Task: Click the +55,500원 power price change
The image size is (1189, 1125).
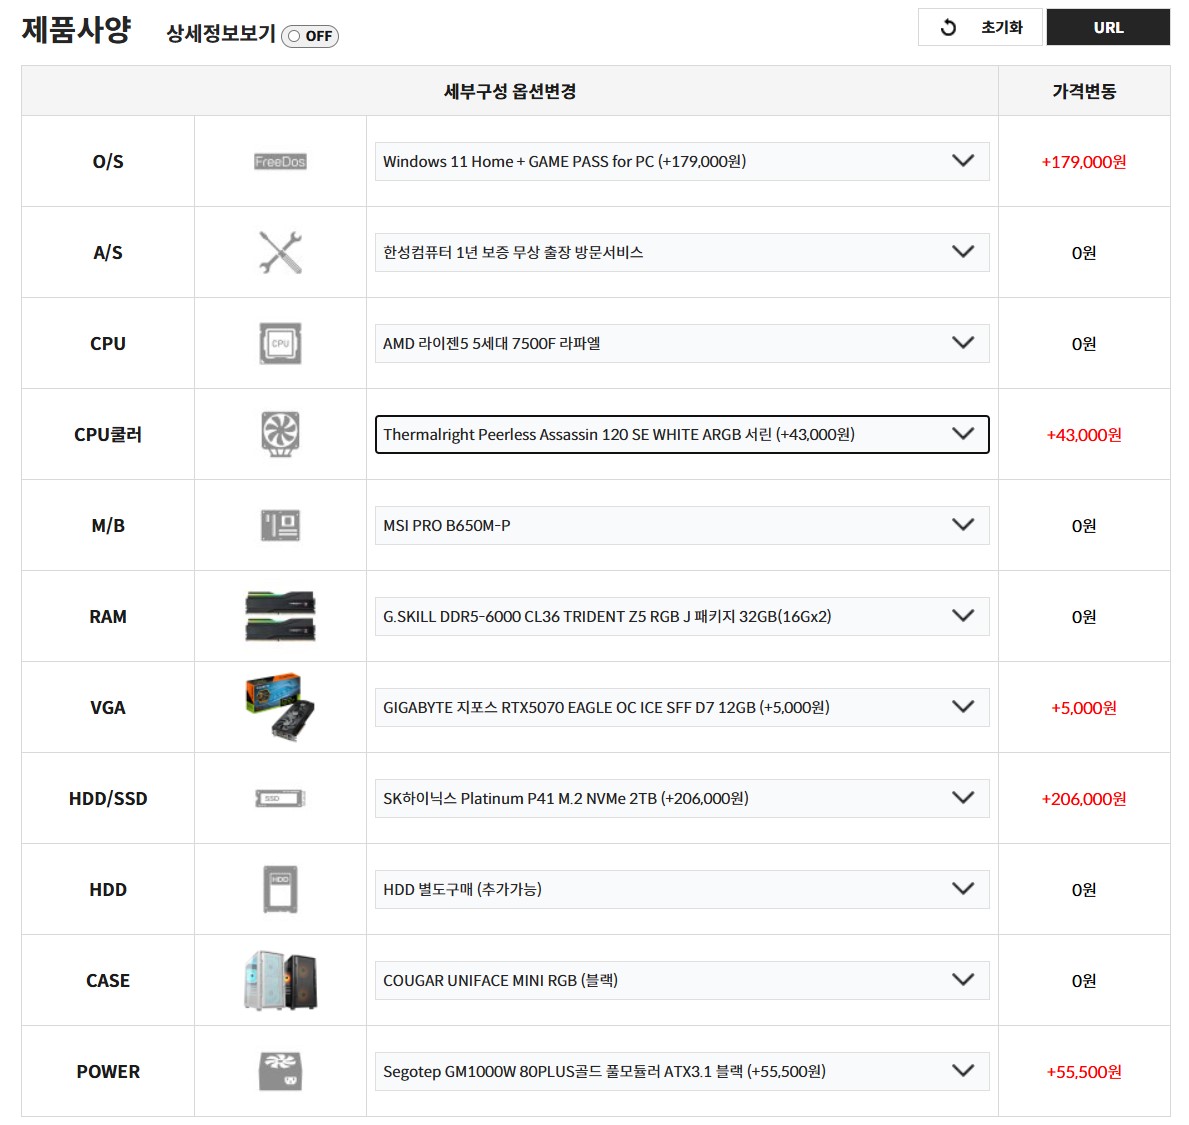Action: [x=1084, y=1072]
